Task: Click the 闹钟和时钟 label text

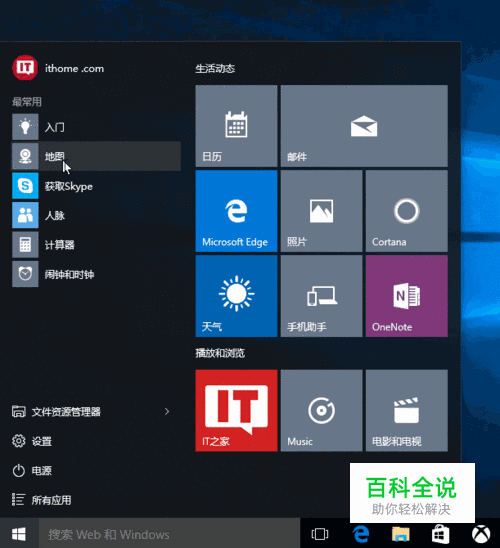Action: pyautogui.click(x=70, y=274)
